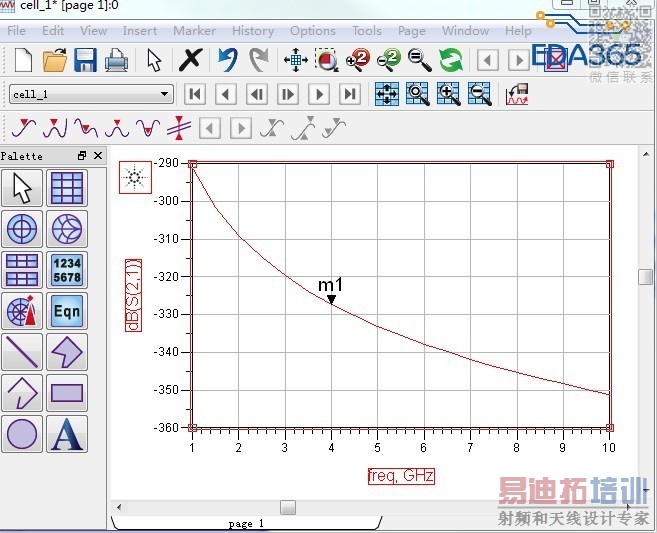This screenshot has width=657, height=533.
Task: Click the plot zoom-in grid icon
Action: [449, 94]
